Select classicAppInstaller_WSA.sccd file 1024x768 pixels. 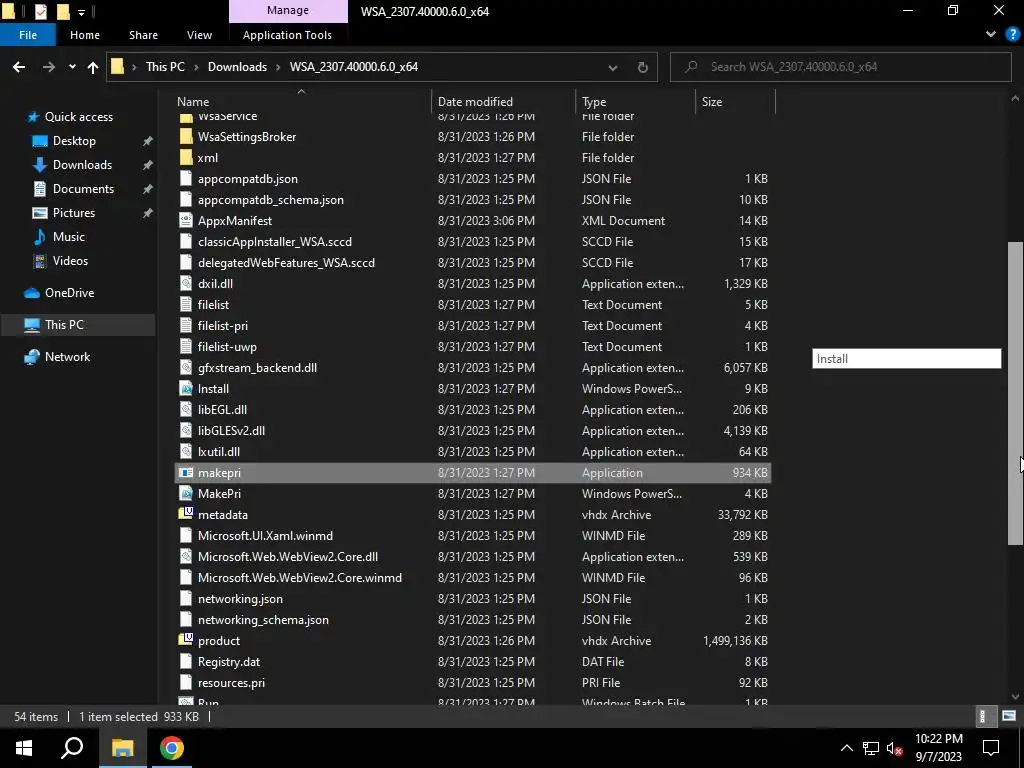tap(275, 242)
